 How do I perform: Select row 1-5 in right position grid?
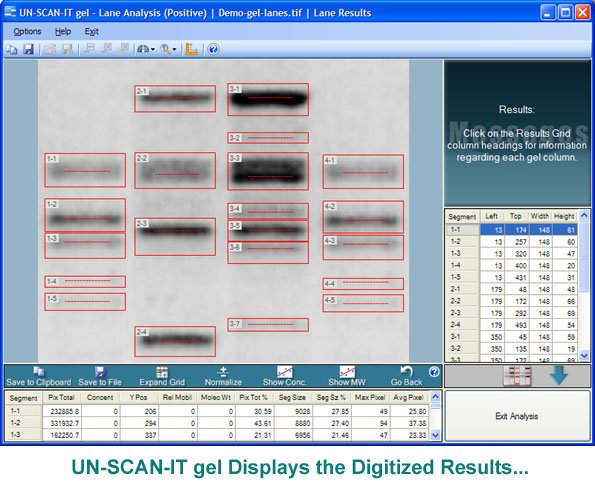click(512, 277)
